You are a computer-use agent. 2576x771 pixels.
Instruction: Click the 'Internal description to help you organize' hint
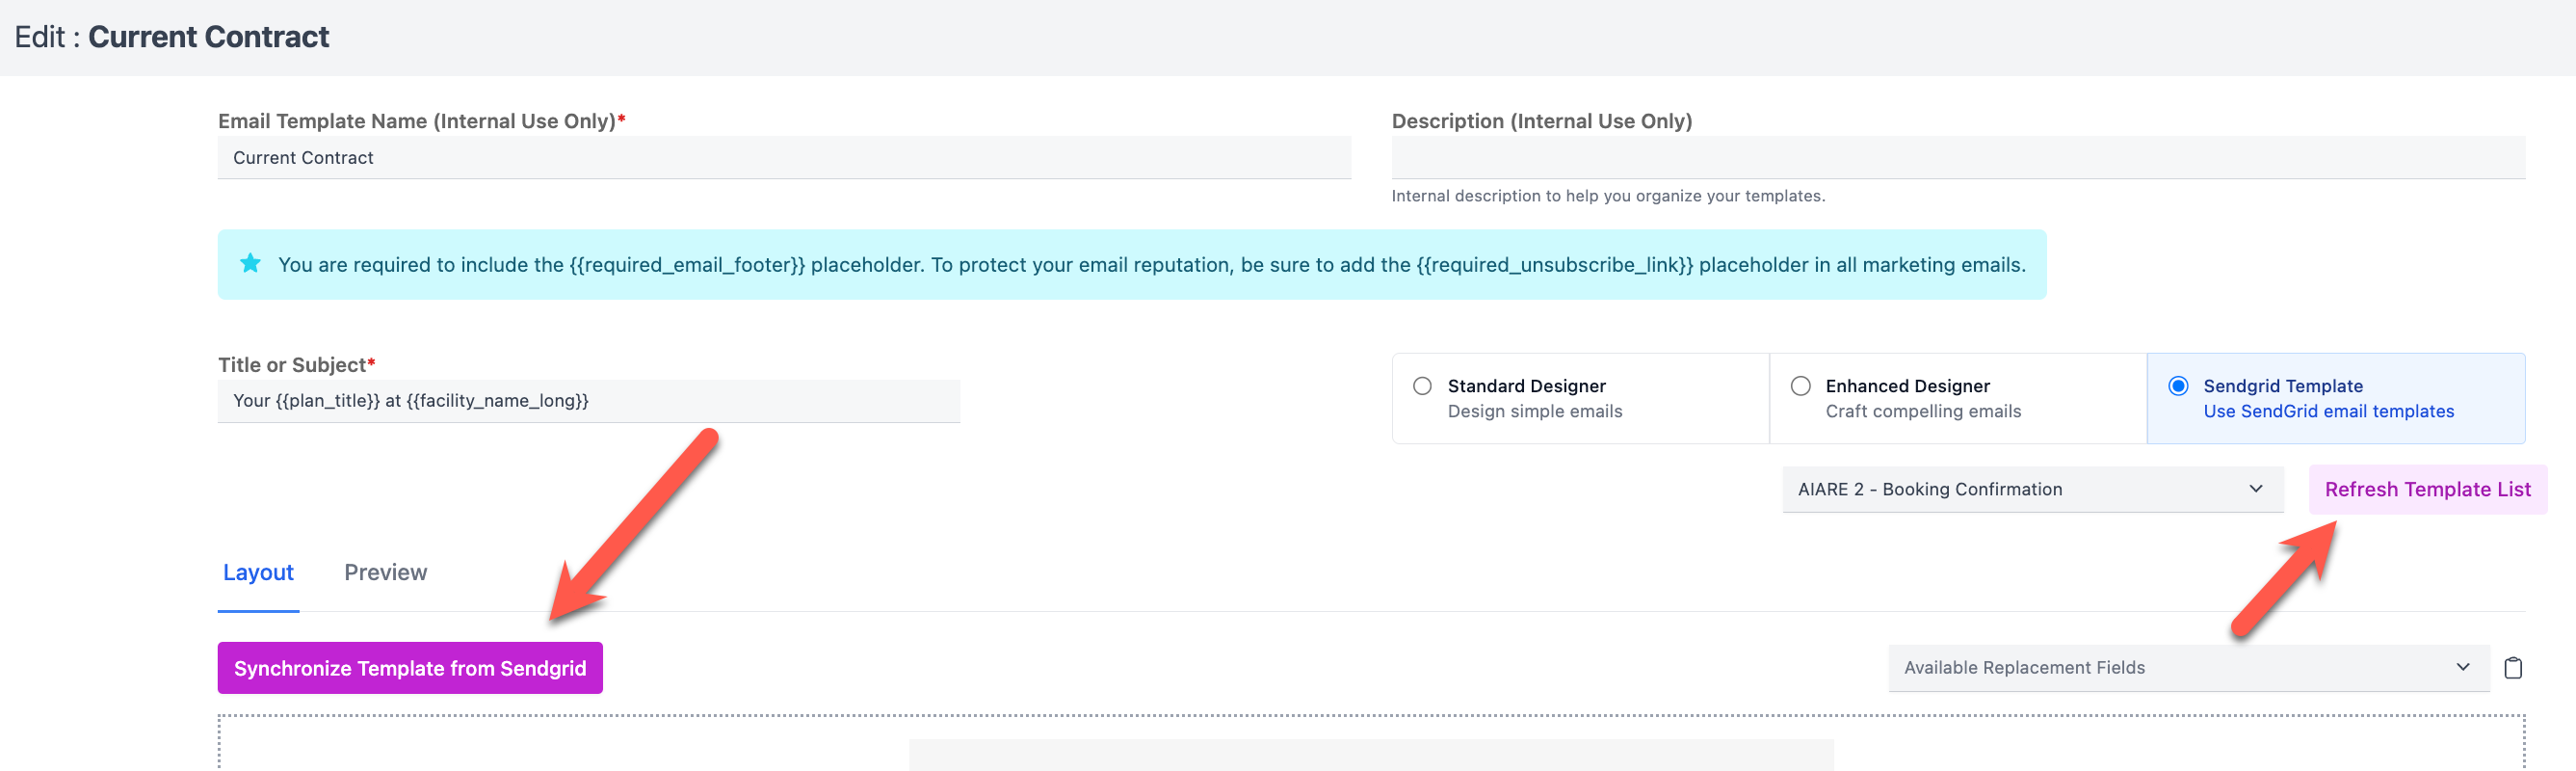1607,196
